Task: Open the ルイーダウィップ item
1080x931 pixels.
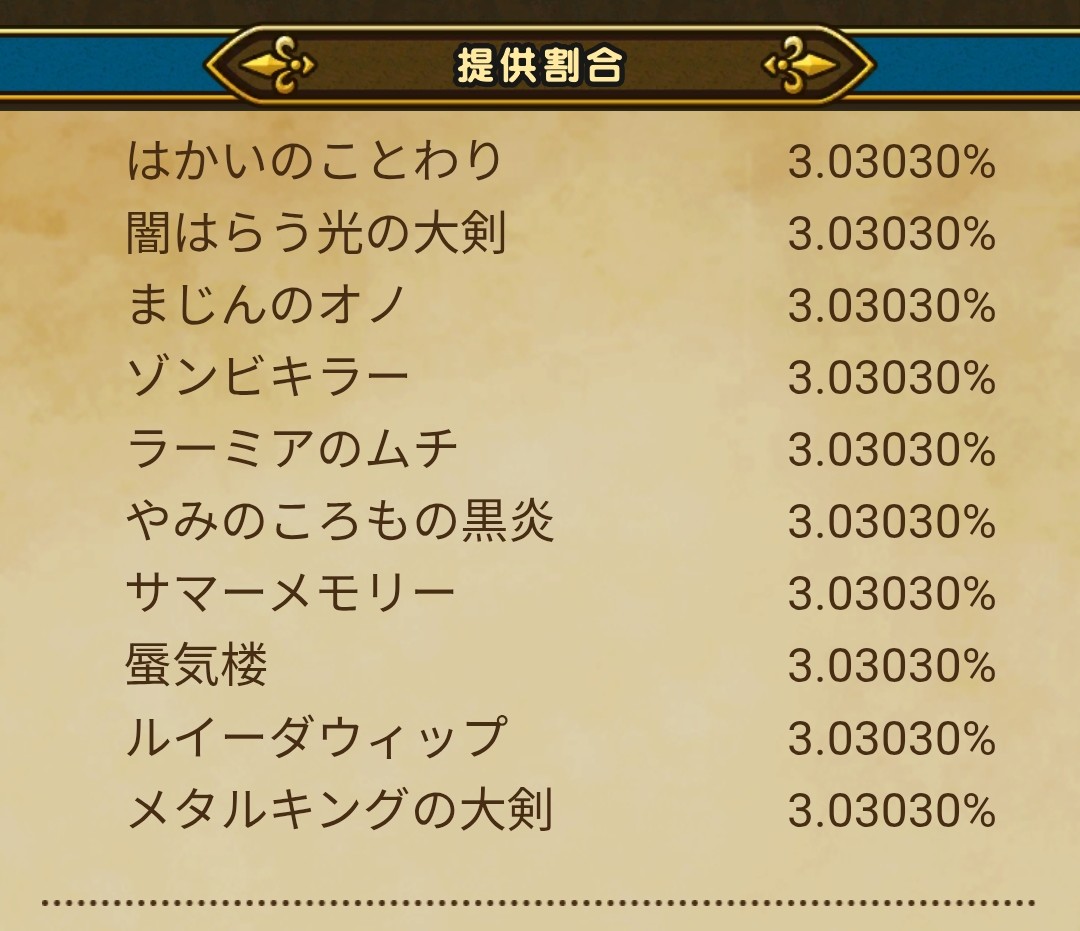Action: [316, 739]
